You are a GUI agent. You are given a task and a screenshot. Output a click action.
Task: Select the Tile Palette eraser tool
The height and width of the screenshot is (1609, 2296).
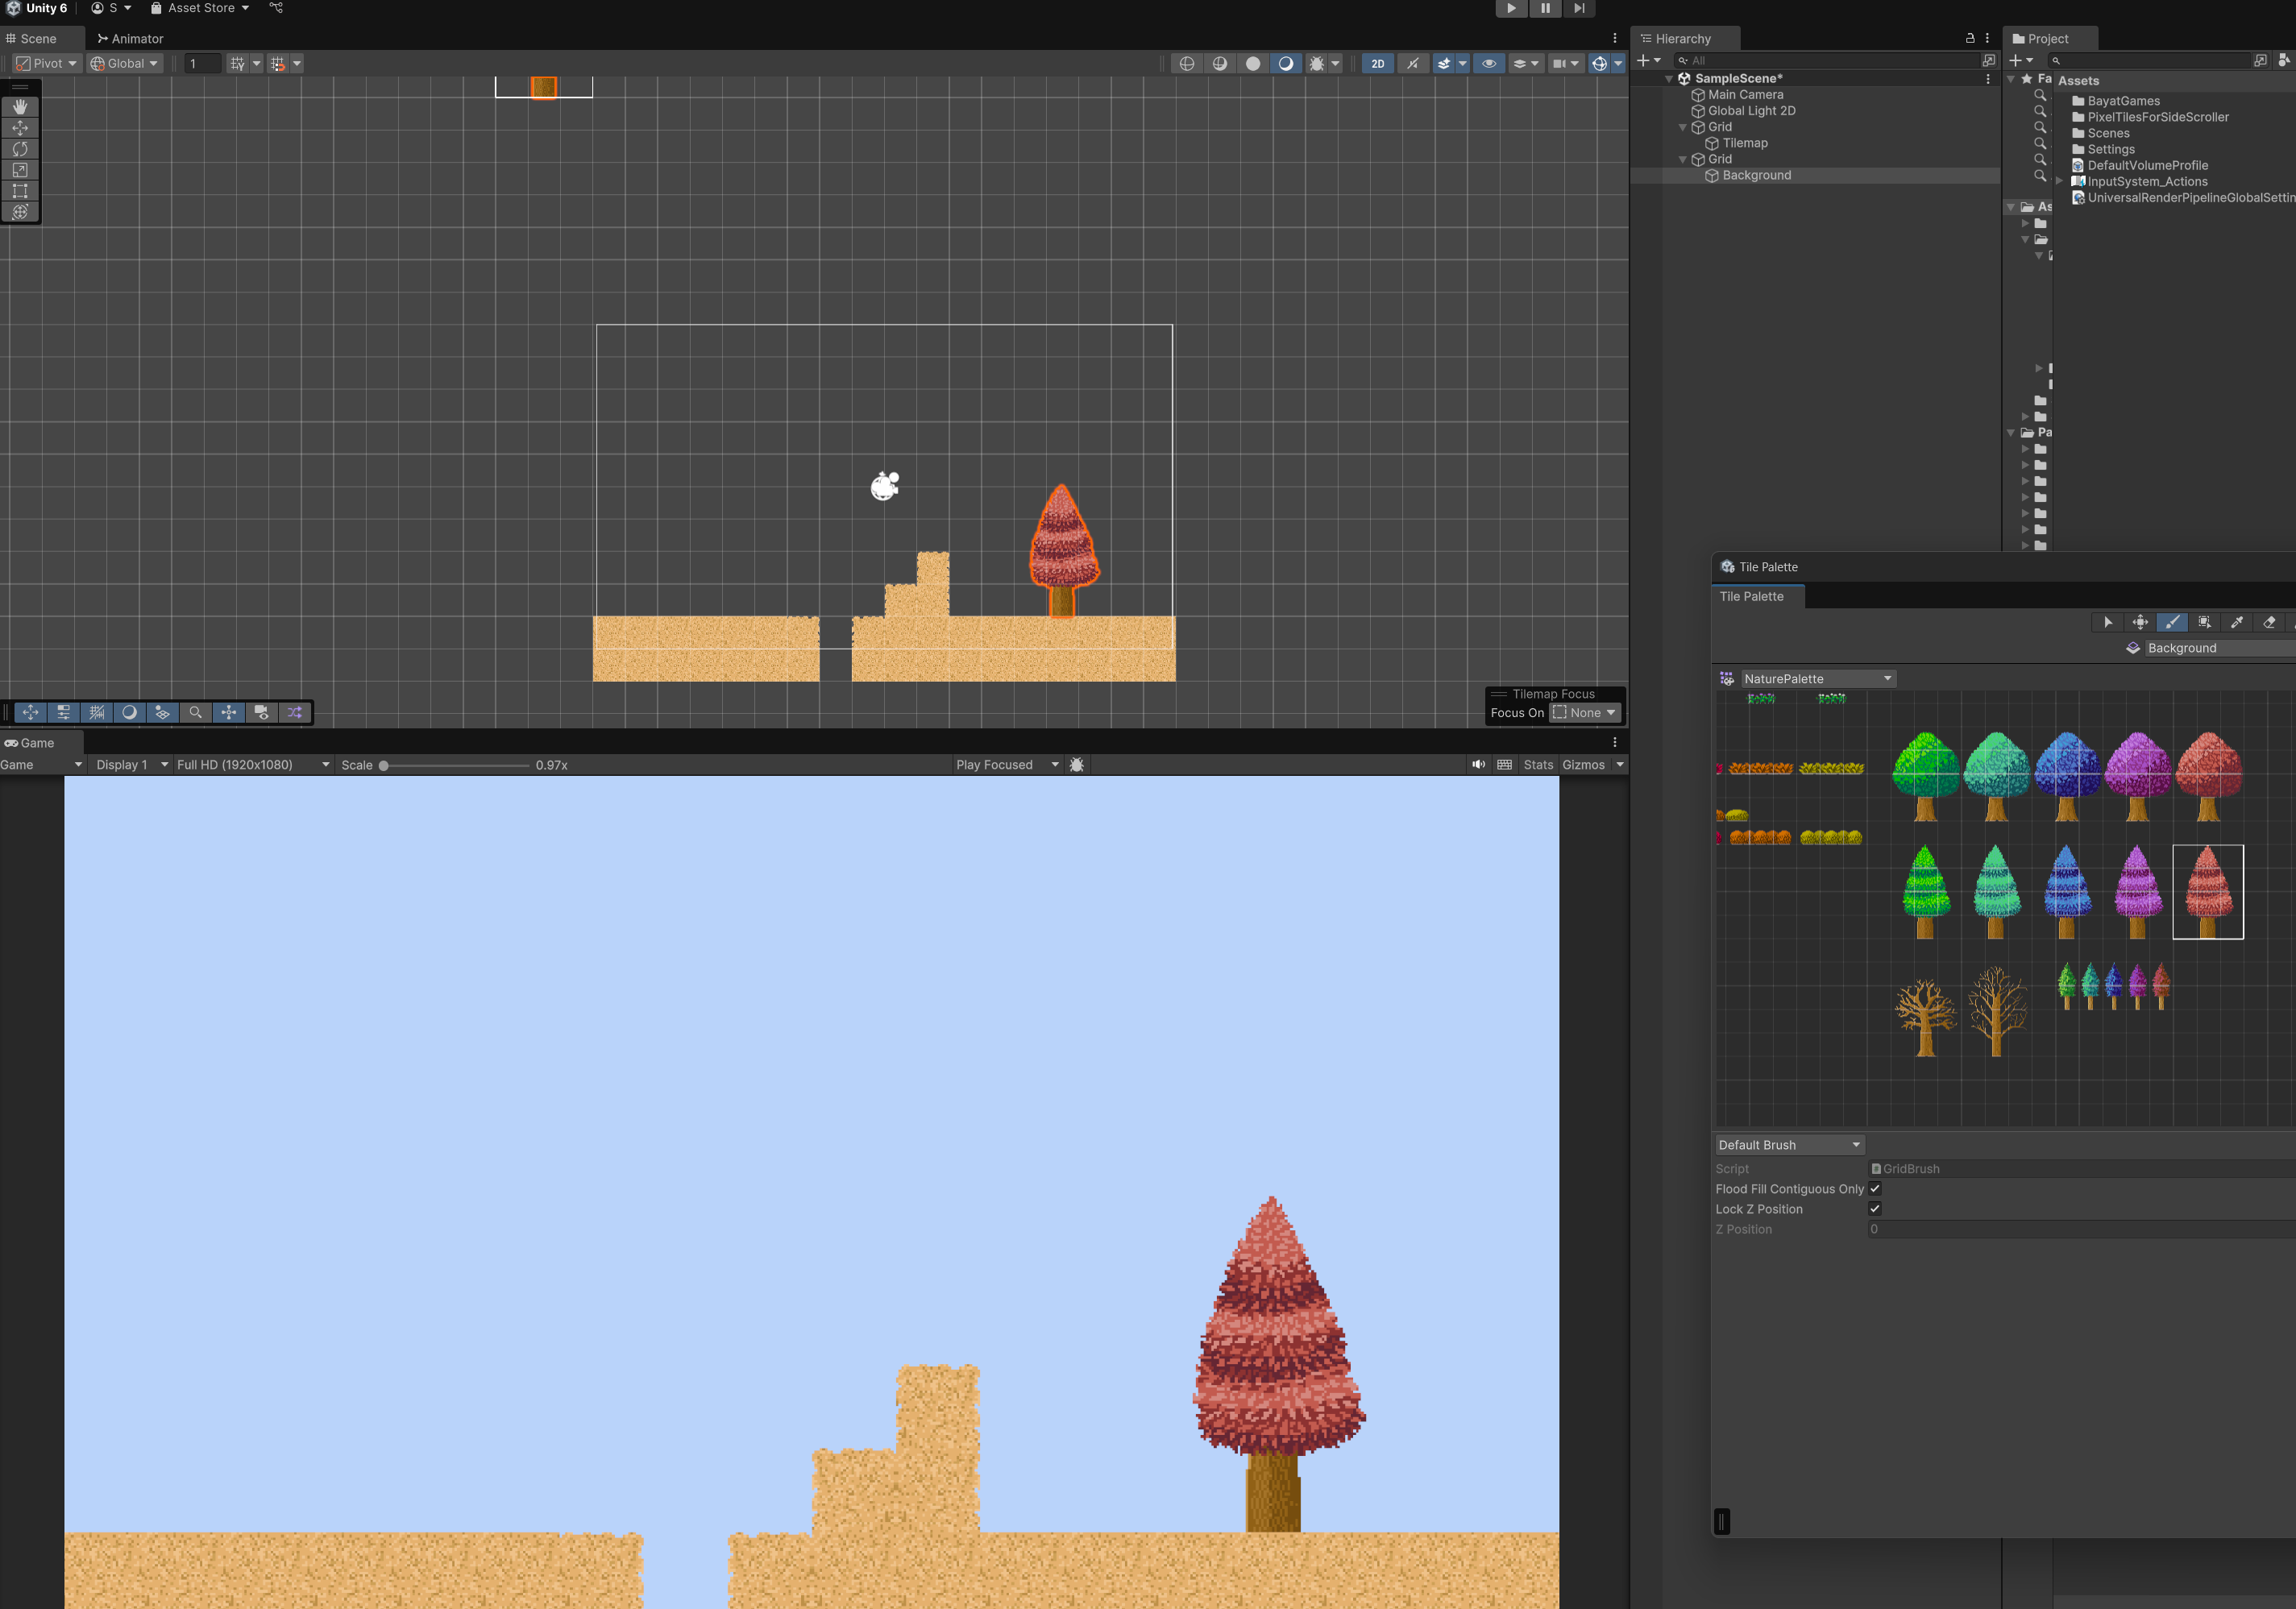2269,622
